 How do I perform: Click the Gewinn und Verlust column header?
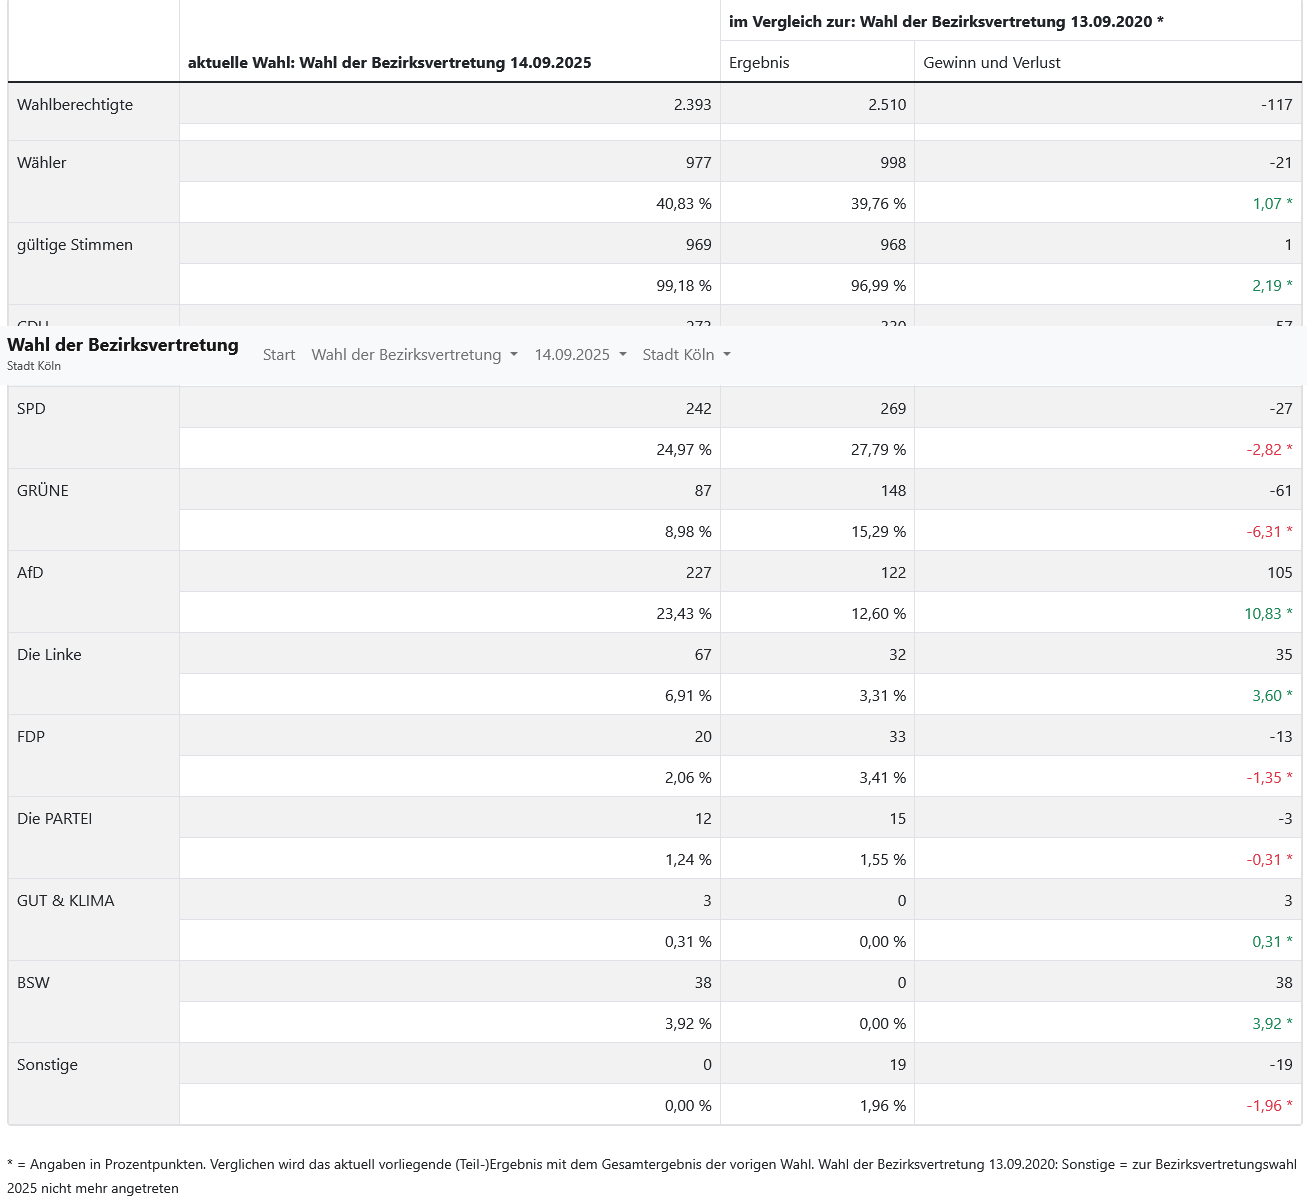[992, 63]
